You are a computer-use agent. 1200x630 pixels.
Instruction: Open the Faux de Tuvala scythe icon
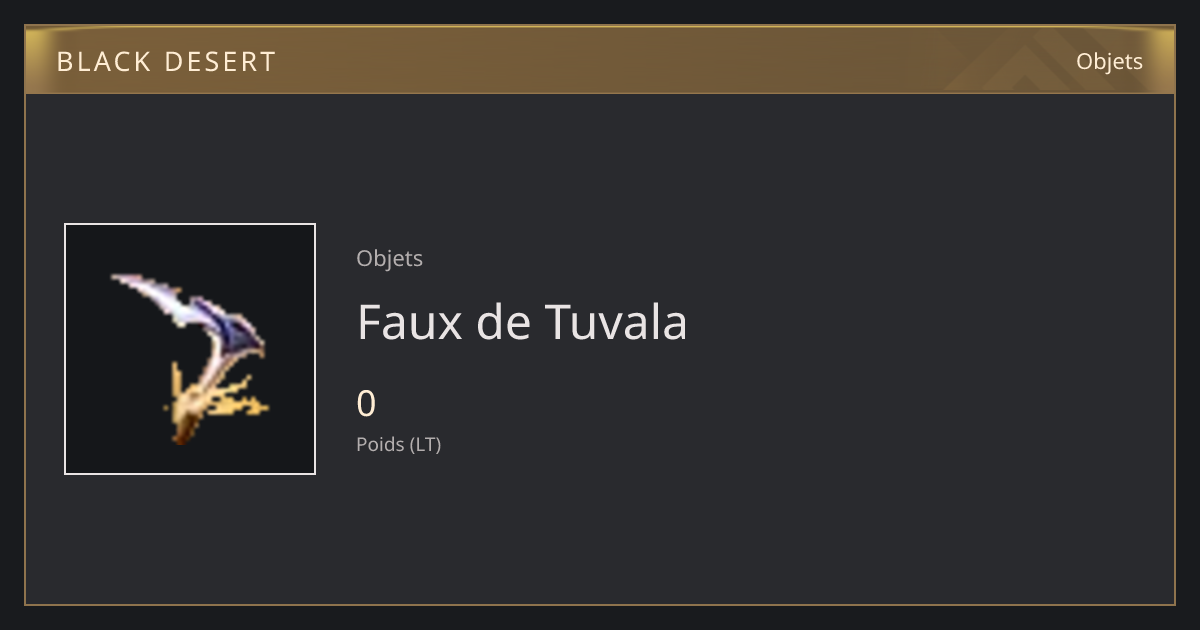coord(190,358)
